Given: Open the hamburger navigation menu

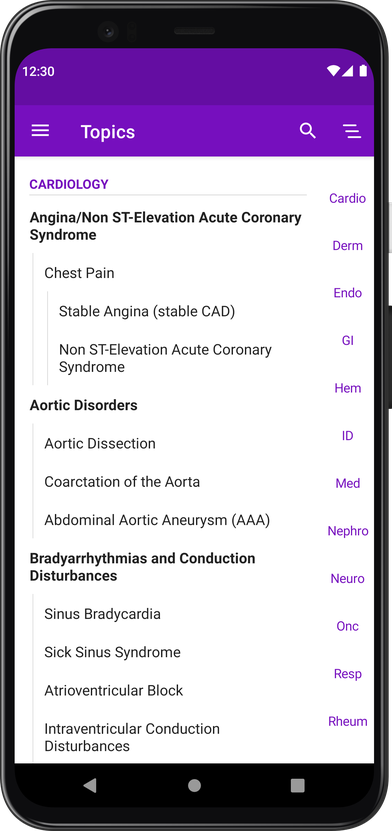Looking at the screenshot, I should 40,131.
